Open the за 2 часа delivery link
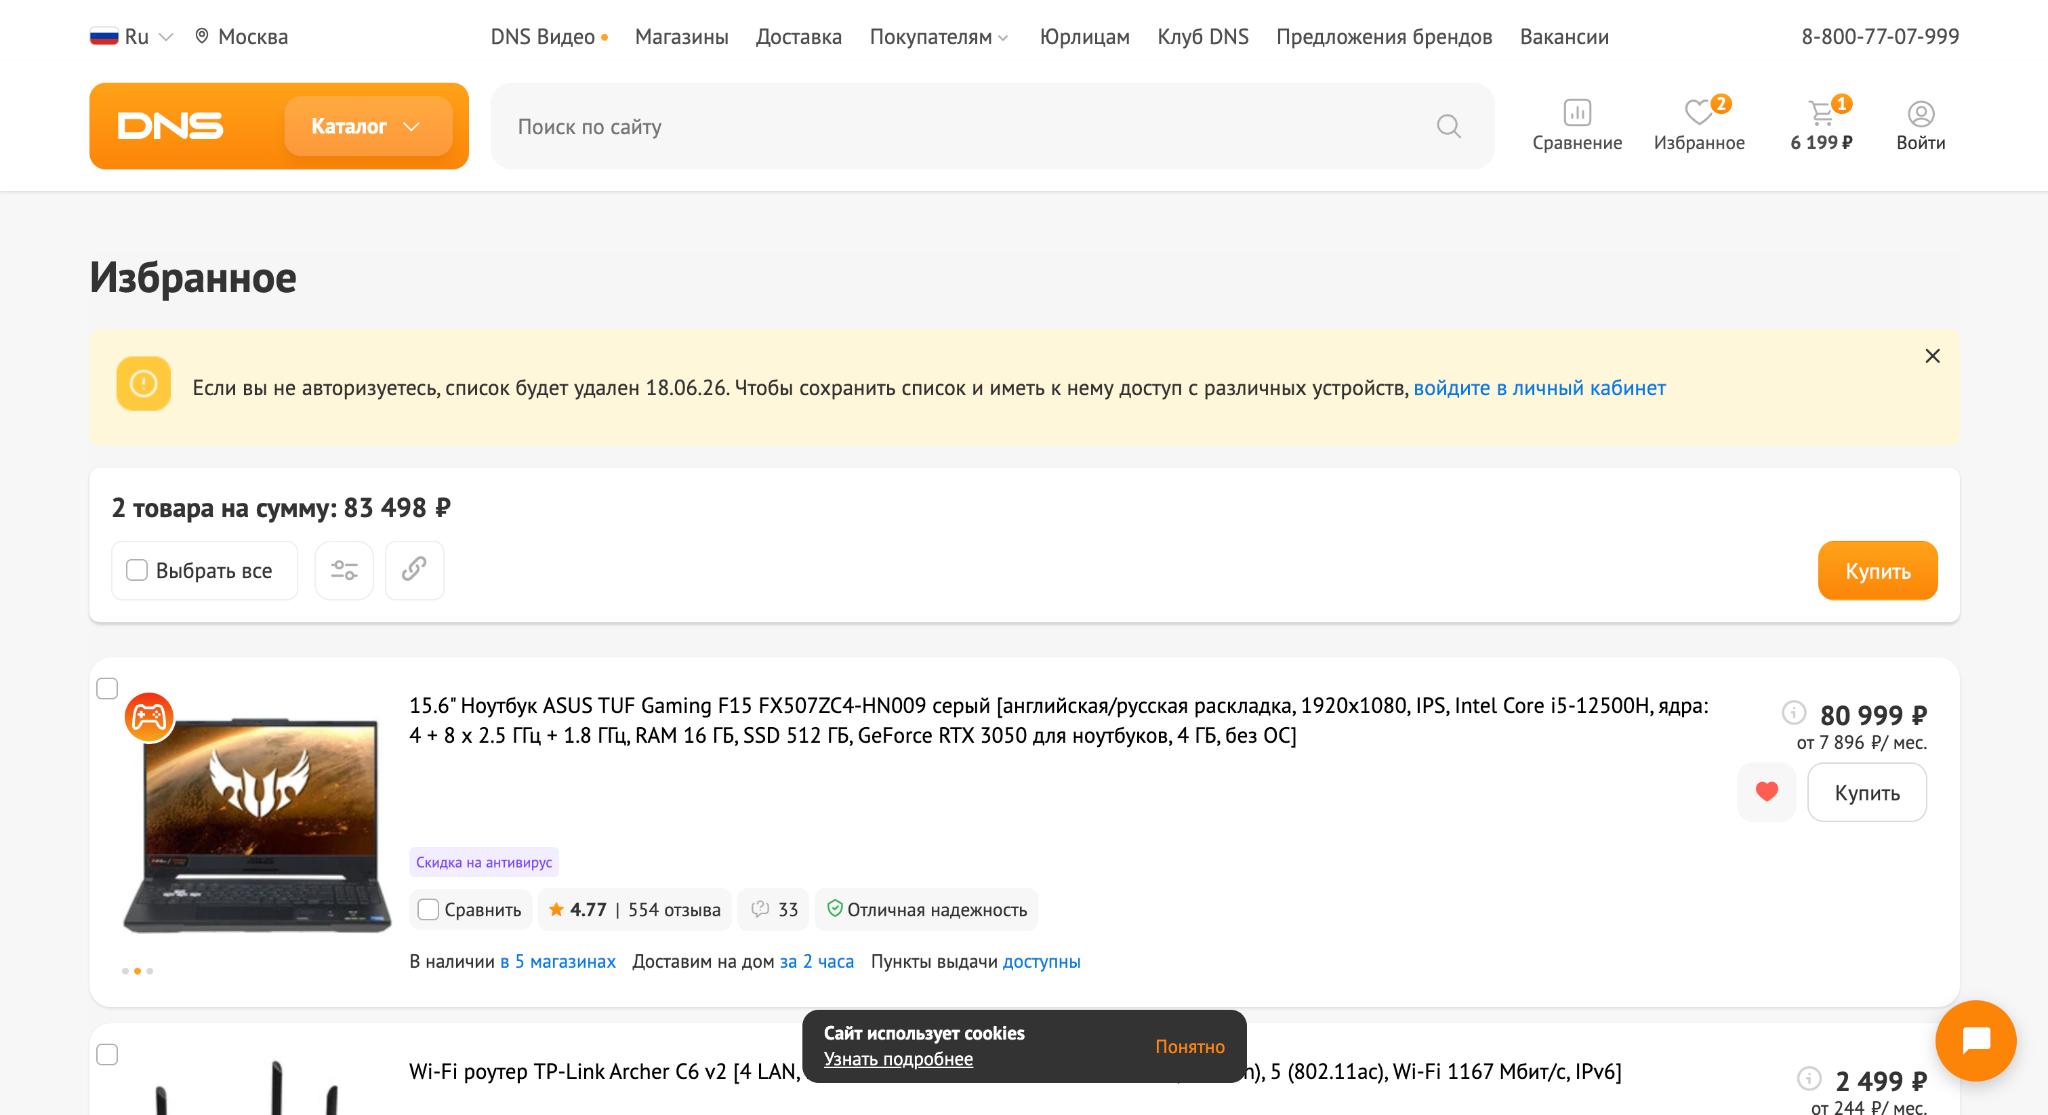The height and width of the screenshot is (1115, 2048). [817, 961]
